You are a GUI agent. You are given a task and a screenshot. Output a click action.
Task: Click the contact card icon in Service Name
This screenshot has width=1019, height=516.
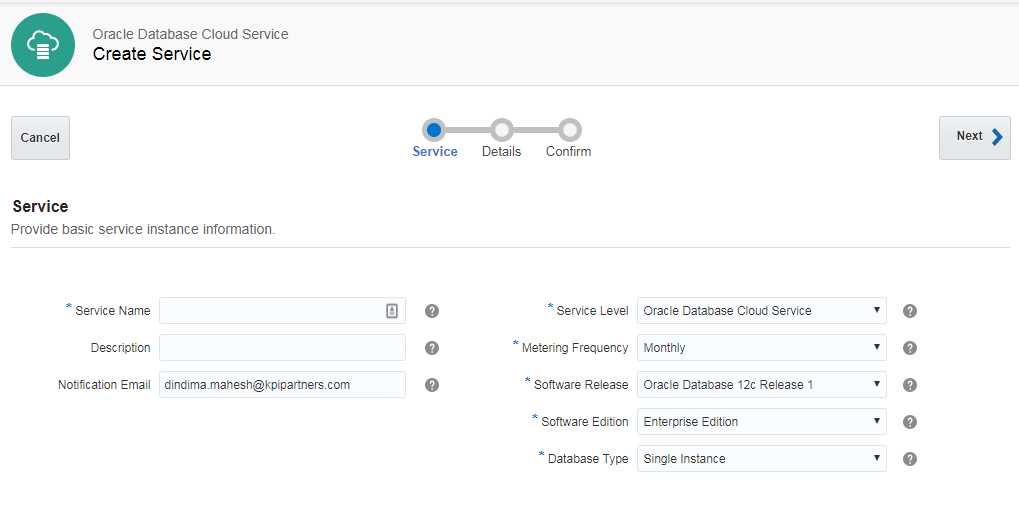(392, 311)
